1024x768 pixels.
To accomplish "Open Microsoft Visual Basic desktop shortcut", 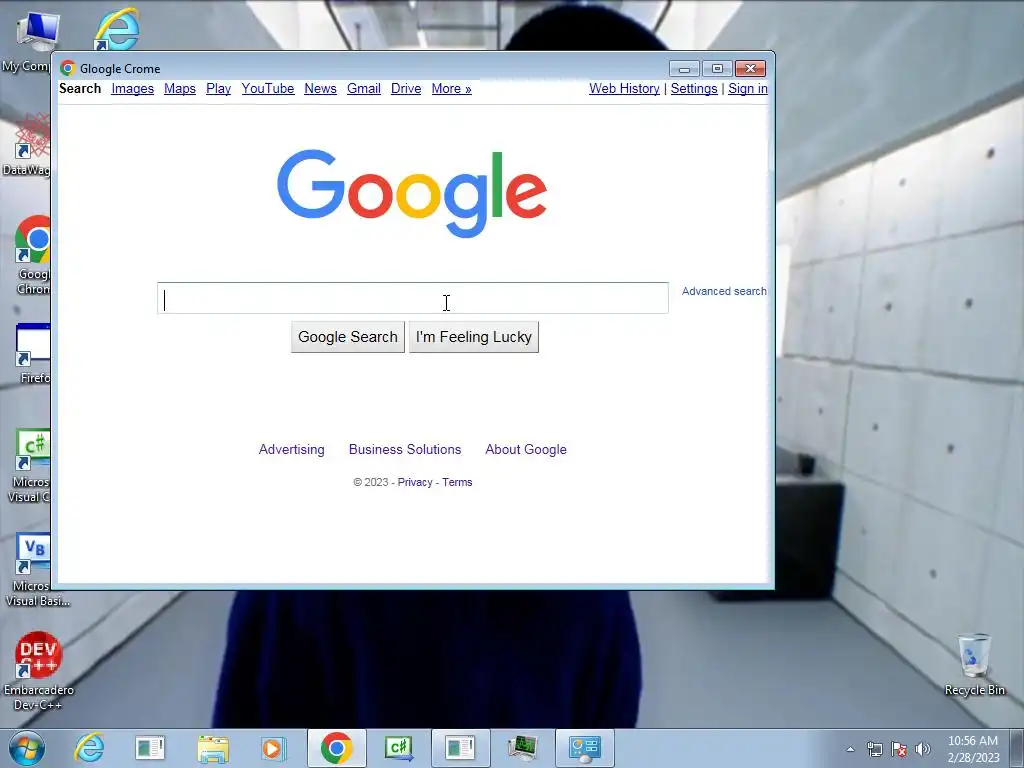I will click(36, 569).
